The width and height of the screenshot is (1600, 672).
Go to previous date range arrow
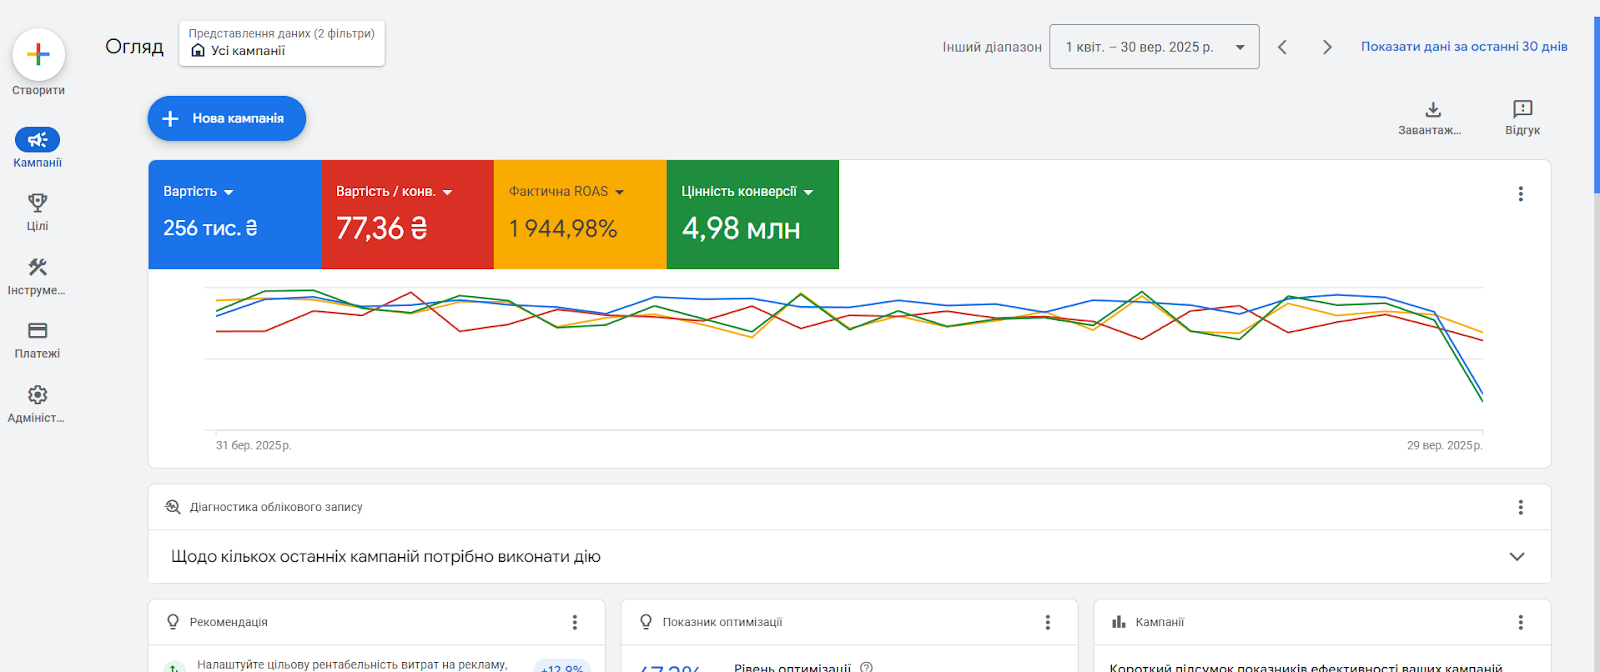click(1282, 47)
